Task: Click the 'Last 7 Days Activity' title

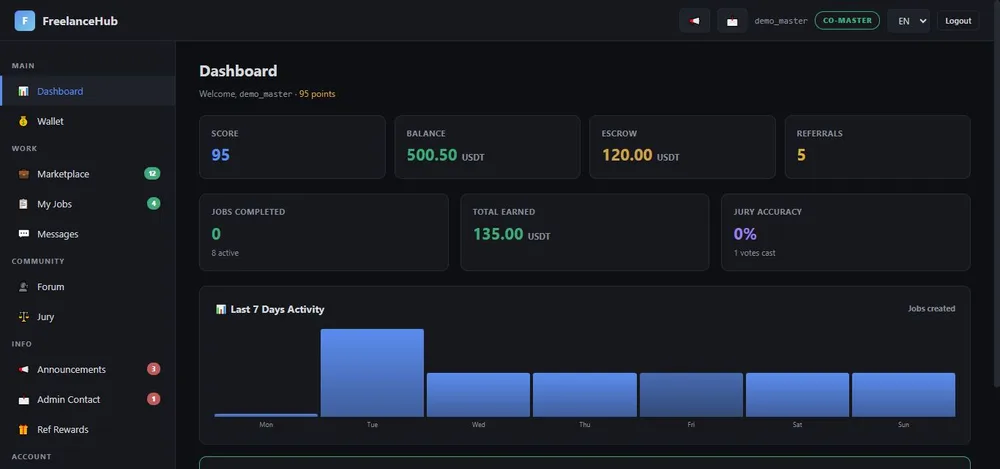Action: tap(277, 309)
